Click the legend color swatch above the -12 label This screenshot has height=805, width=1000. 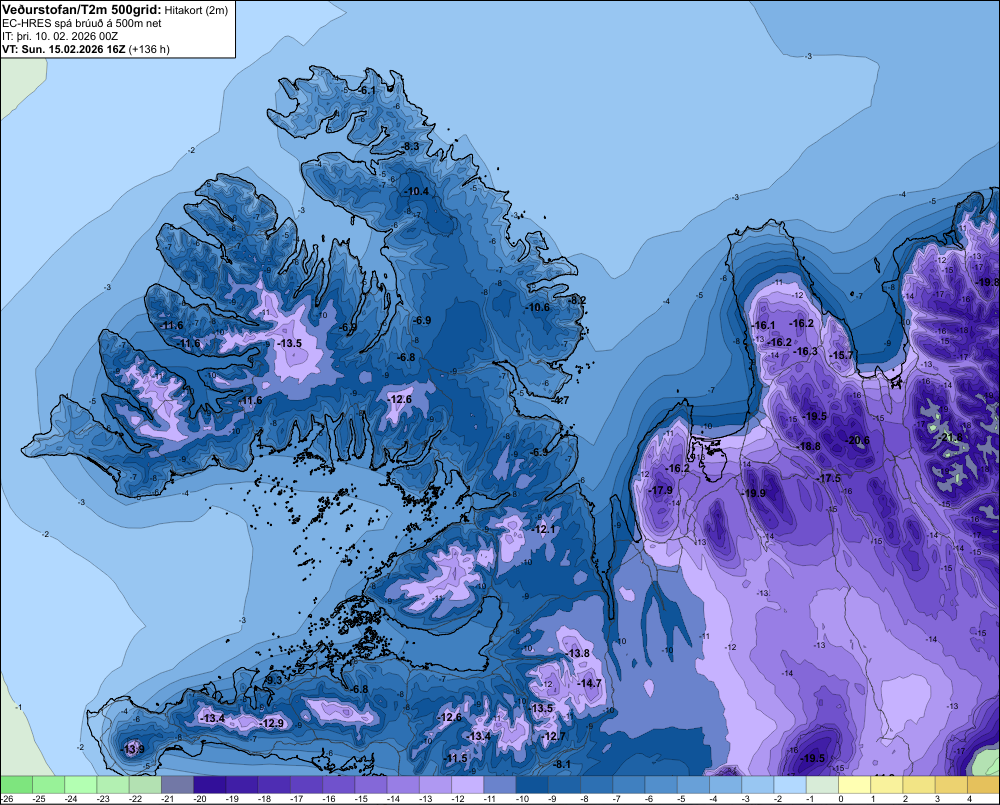coord(467,784)
